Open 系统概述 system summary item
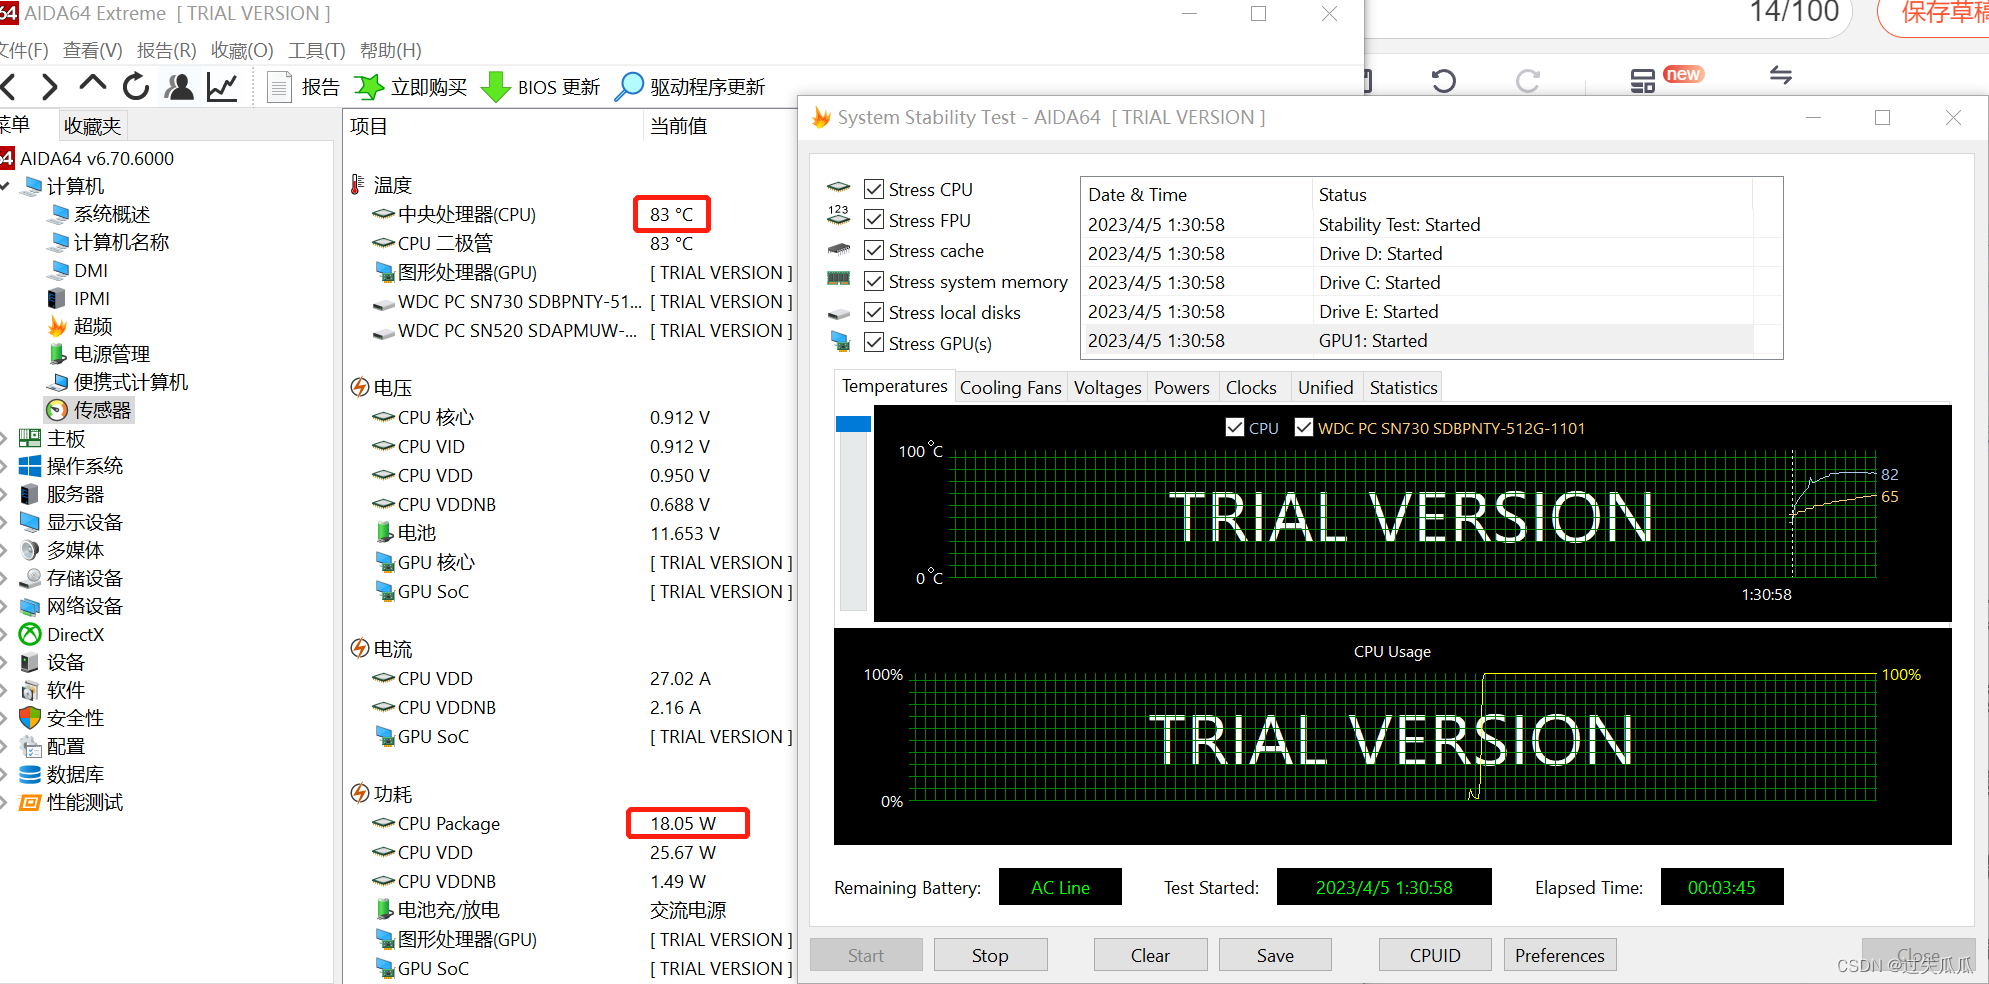This screenshot has height=984, width=1989. tap(99, 214)
